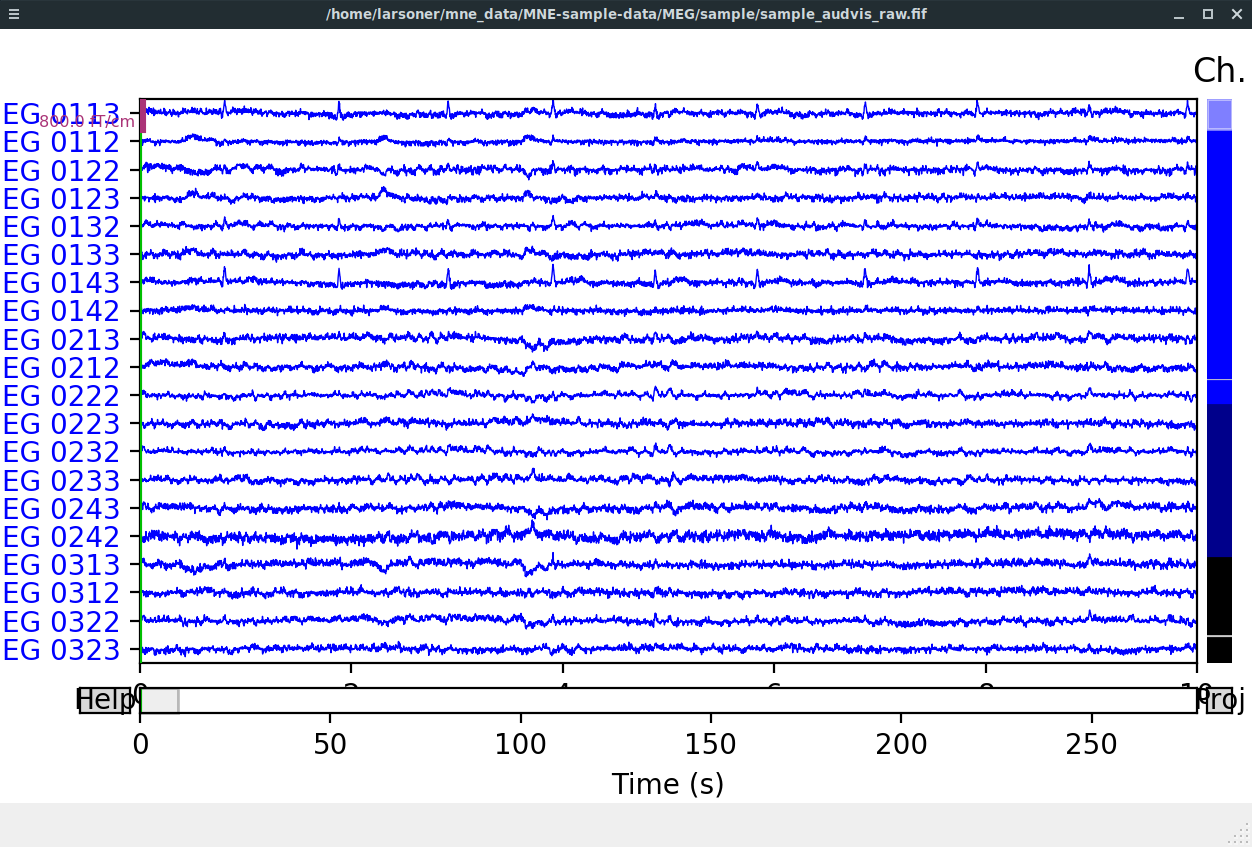Open window menu in the title bar
Image resolution: width=1252 pixels, height=847 pixels.
pyautogui.click(x=14, y=14)
